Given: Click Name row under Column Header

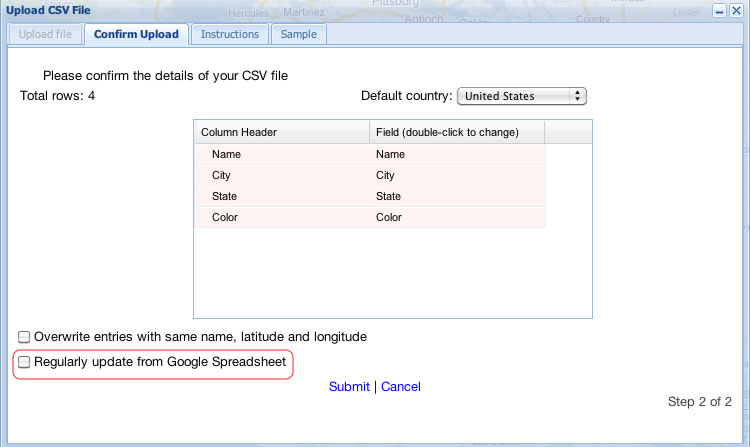Looking at the screenshot, I should pos(281,154).
